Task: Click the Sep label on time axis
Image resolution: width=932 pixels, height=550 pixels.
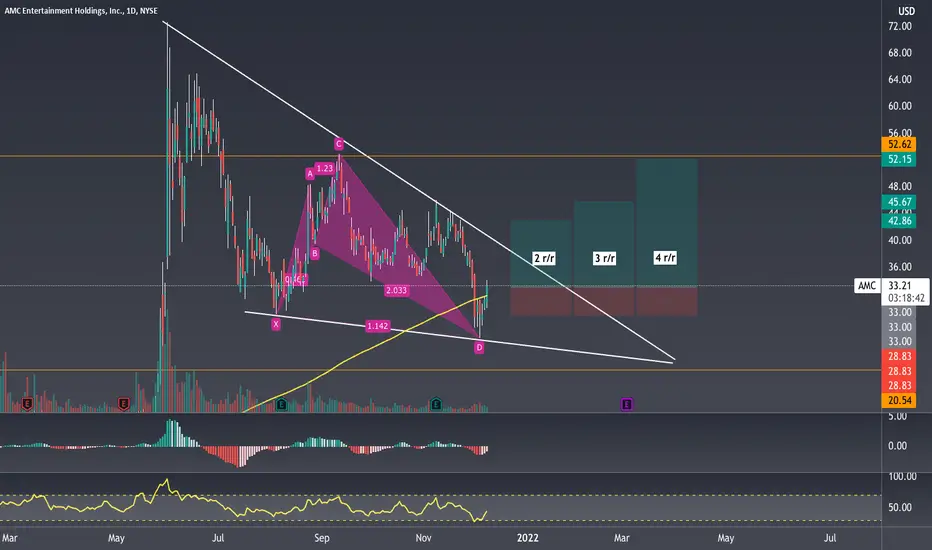Action: tap(322, 538)
